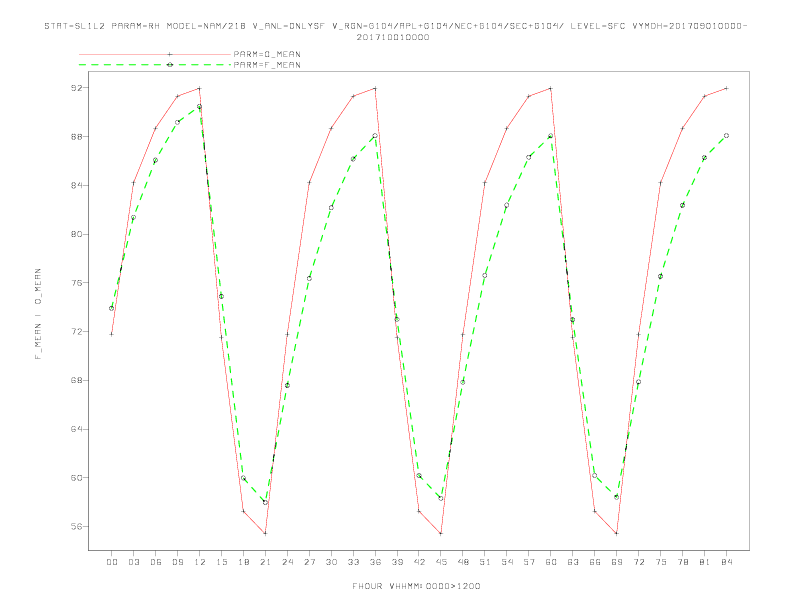Screen dimensions: 792x612
Task: Click x-axis tick label 24
Action: click(287, 562)
